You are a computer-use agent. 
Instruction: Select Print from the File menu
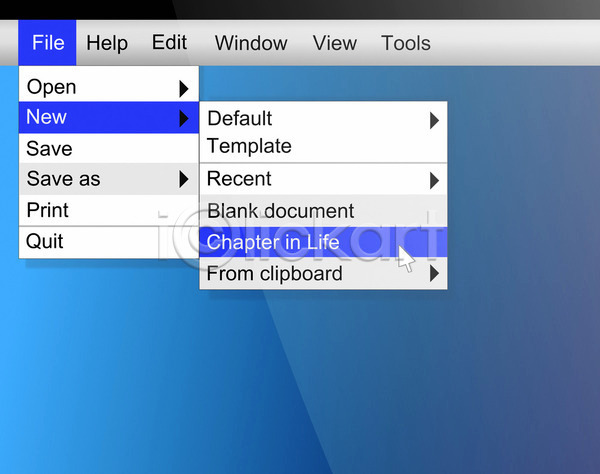coord(48,211)
